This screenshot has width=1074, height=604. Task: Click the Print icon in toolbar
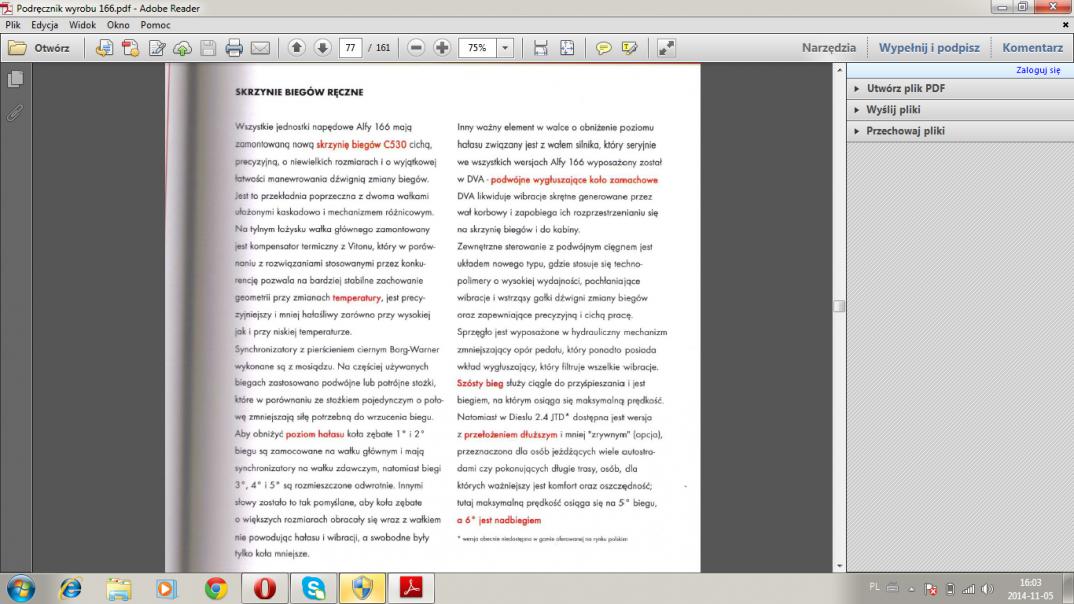(x=234, y=48)
